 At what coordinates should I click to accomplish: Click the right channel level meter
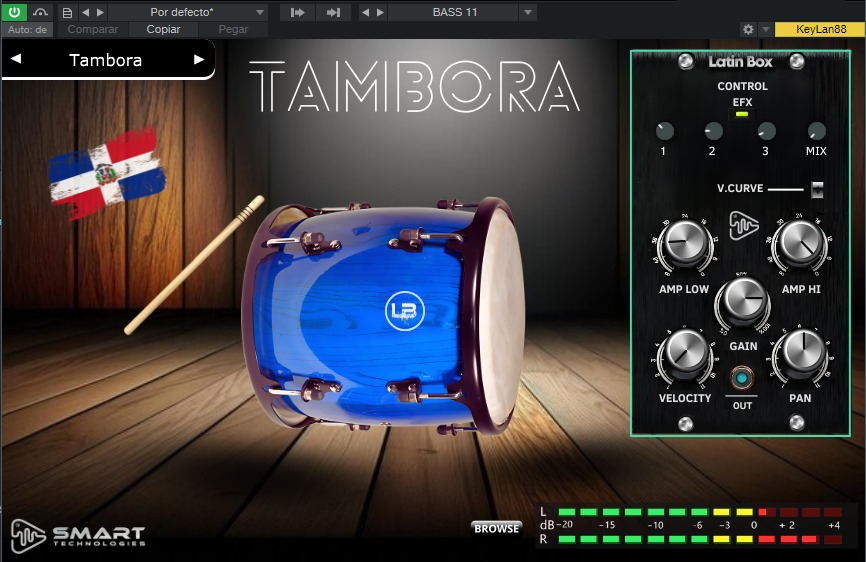point(700,539)
